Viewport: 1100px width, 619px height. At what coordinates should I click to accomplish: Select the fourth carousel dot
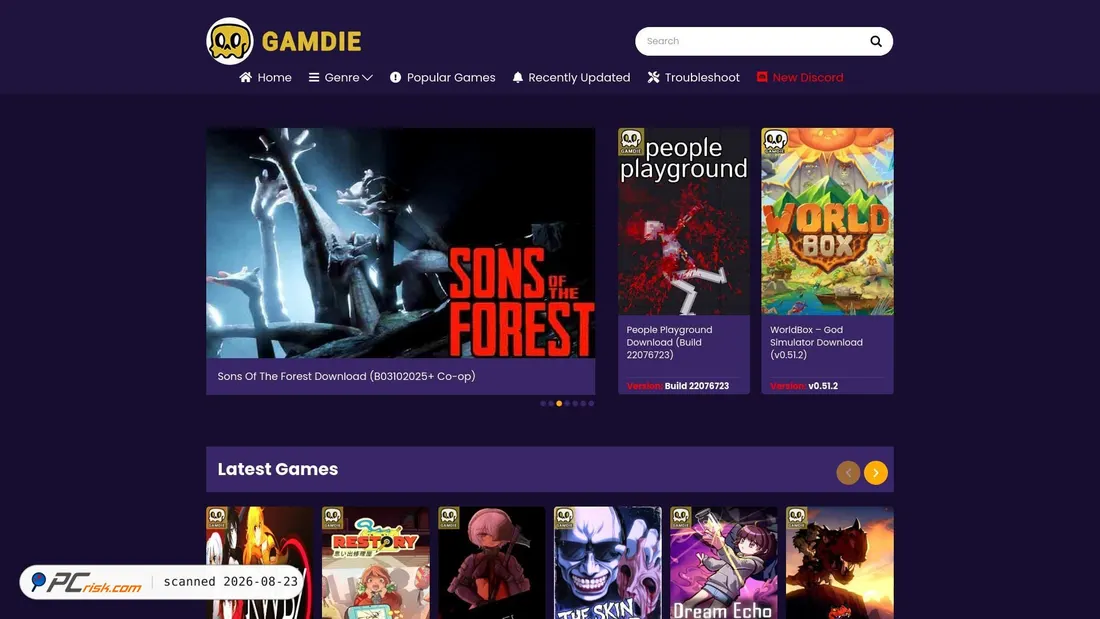pyautogui.click(x=567, y=404)
